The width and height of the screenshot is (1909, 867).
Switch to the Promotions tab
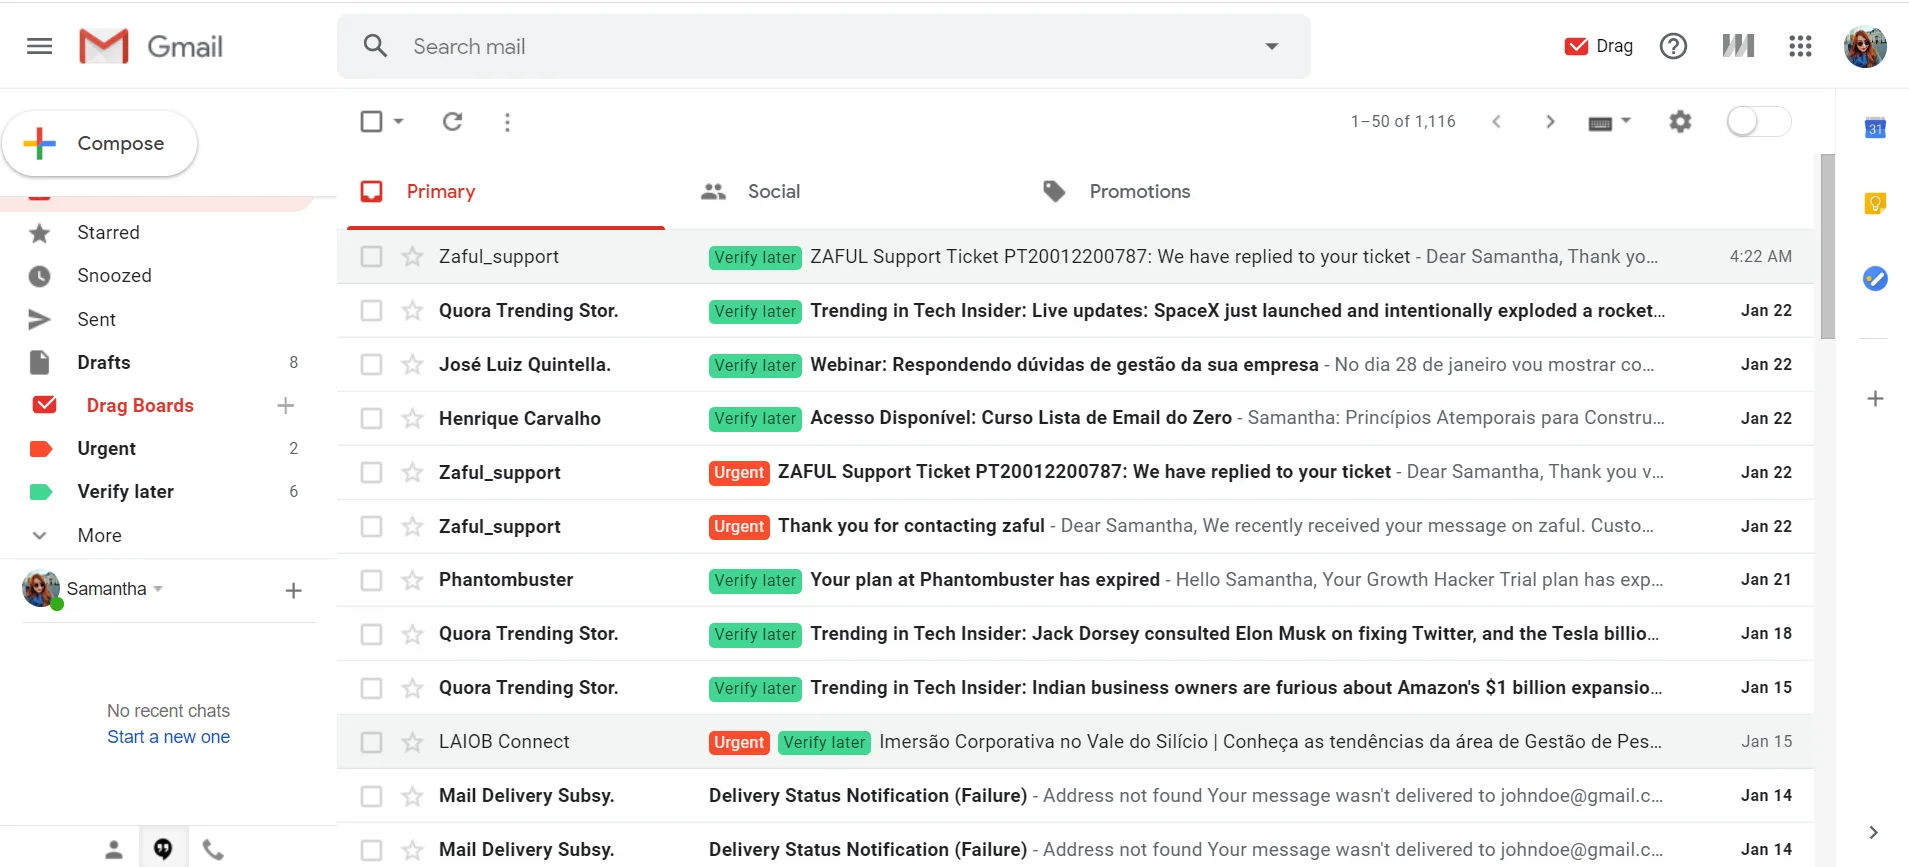1139,191
